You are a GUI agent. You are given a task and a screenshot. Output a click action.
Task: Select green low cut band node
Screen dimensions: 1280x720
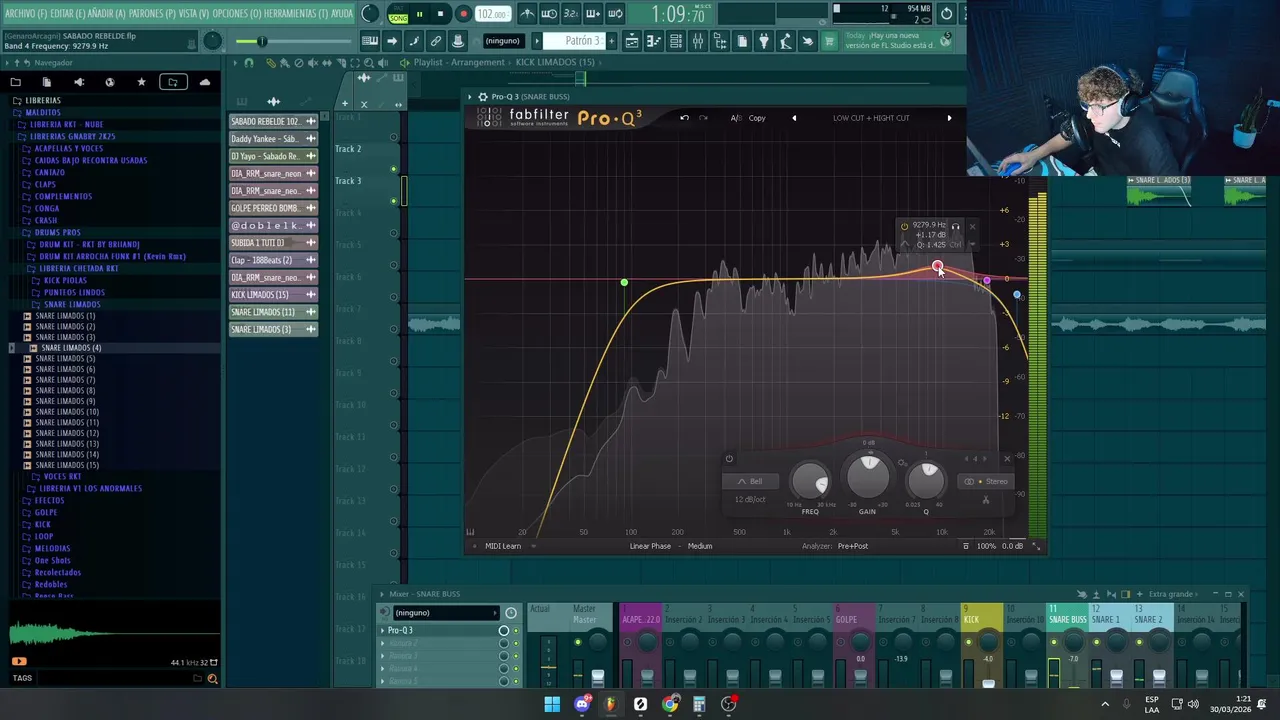click(x=624, y=283)
